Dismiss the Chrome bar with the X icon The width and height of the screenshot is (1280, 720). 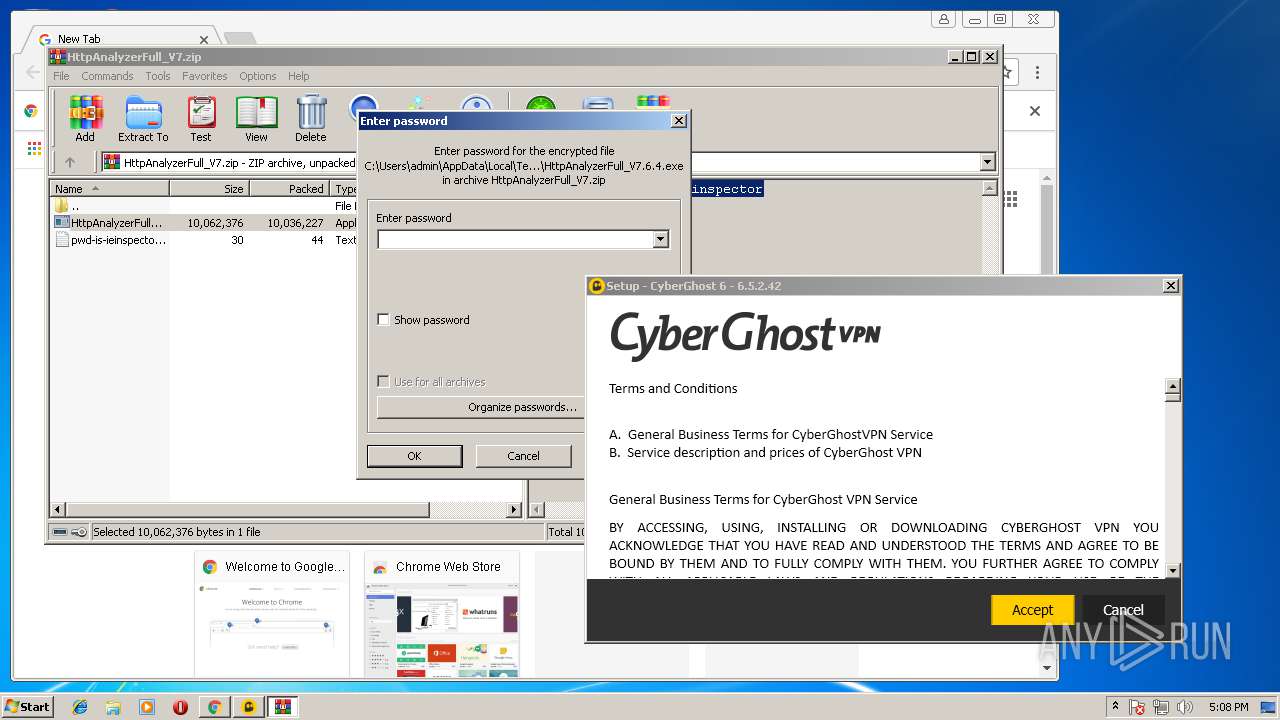tap(1035, 111)
